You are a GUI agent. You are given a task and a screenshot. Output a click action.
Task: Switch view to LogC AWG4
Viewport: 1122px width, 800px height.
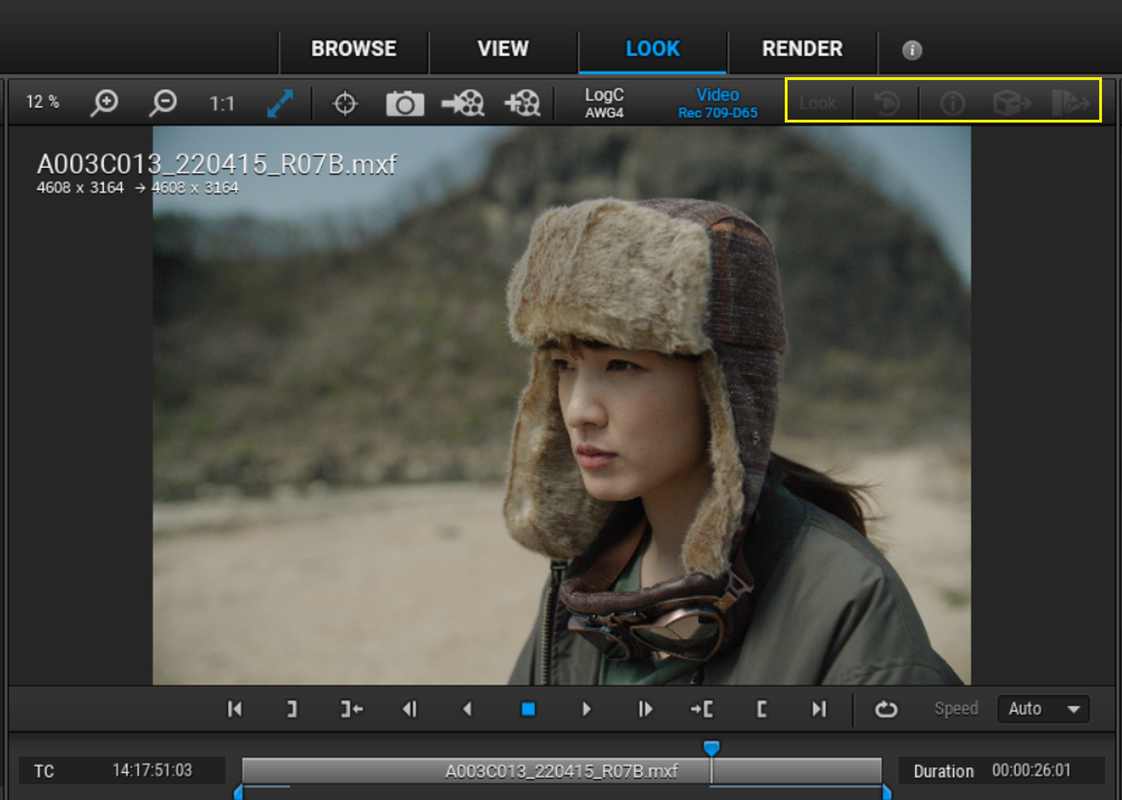click(604, 103)
